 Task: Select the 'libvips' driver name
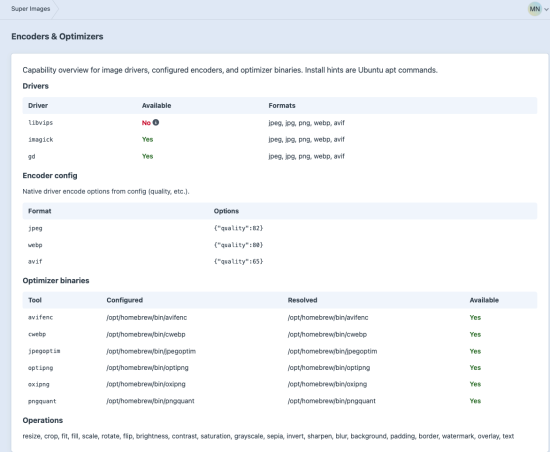tap(40, 123)
